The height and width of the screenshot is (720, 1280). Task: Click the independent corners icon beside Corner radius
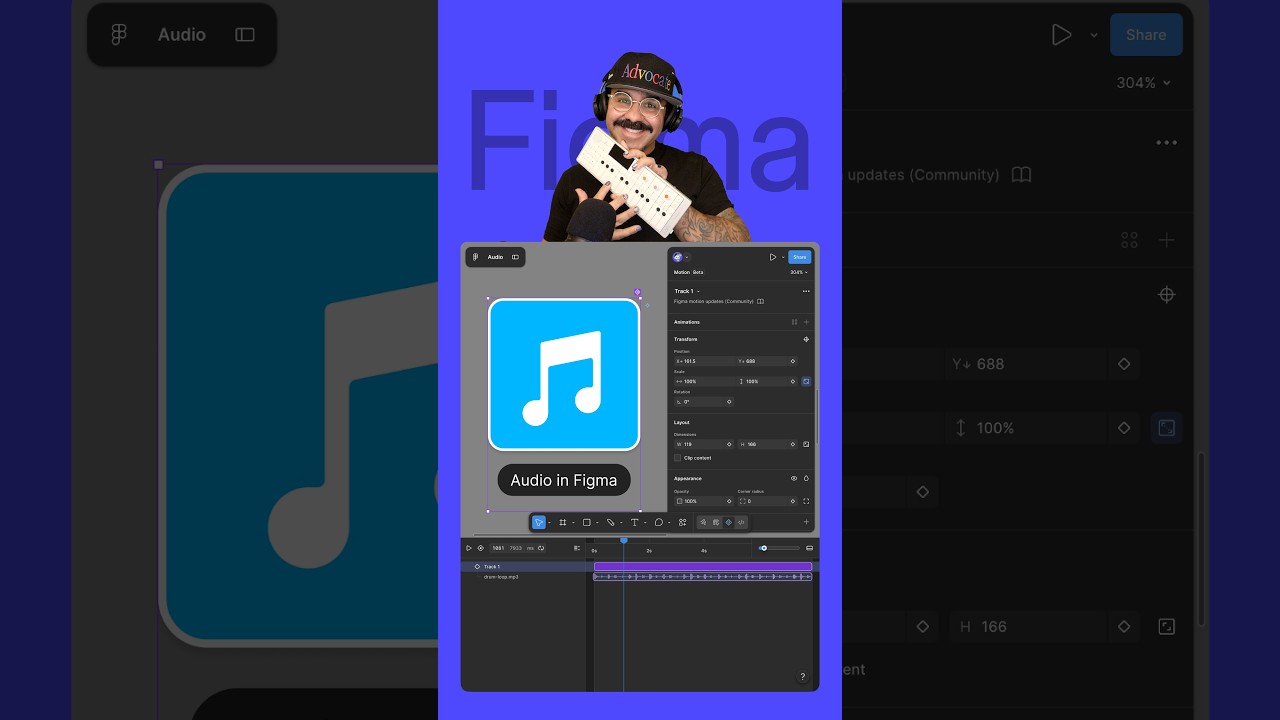click(x=806, y=501)
